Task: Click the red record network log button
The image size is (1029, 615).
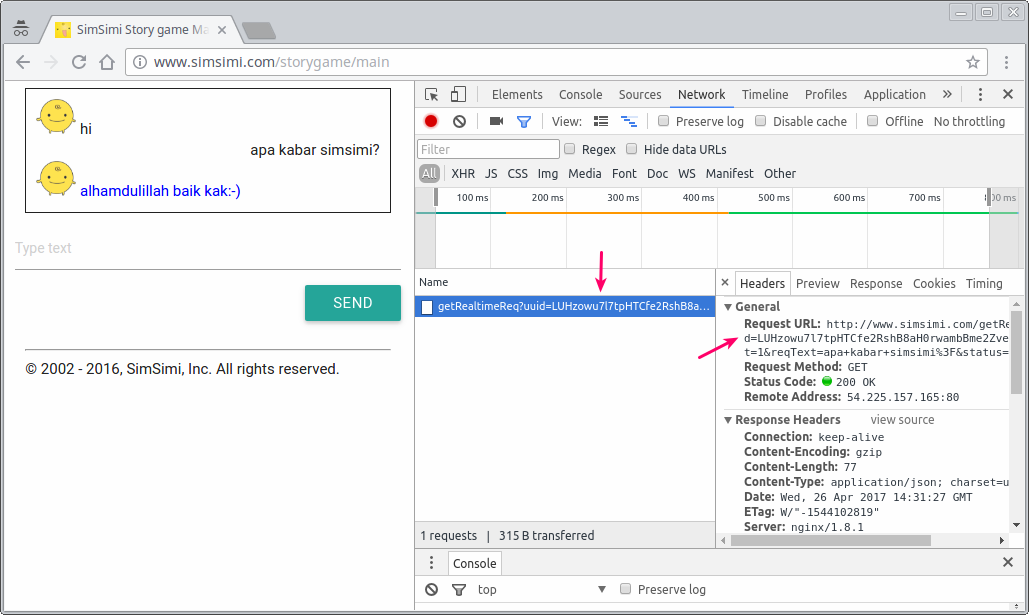Action: pyautogui.click(x=430, y=121)
